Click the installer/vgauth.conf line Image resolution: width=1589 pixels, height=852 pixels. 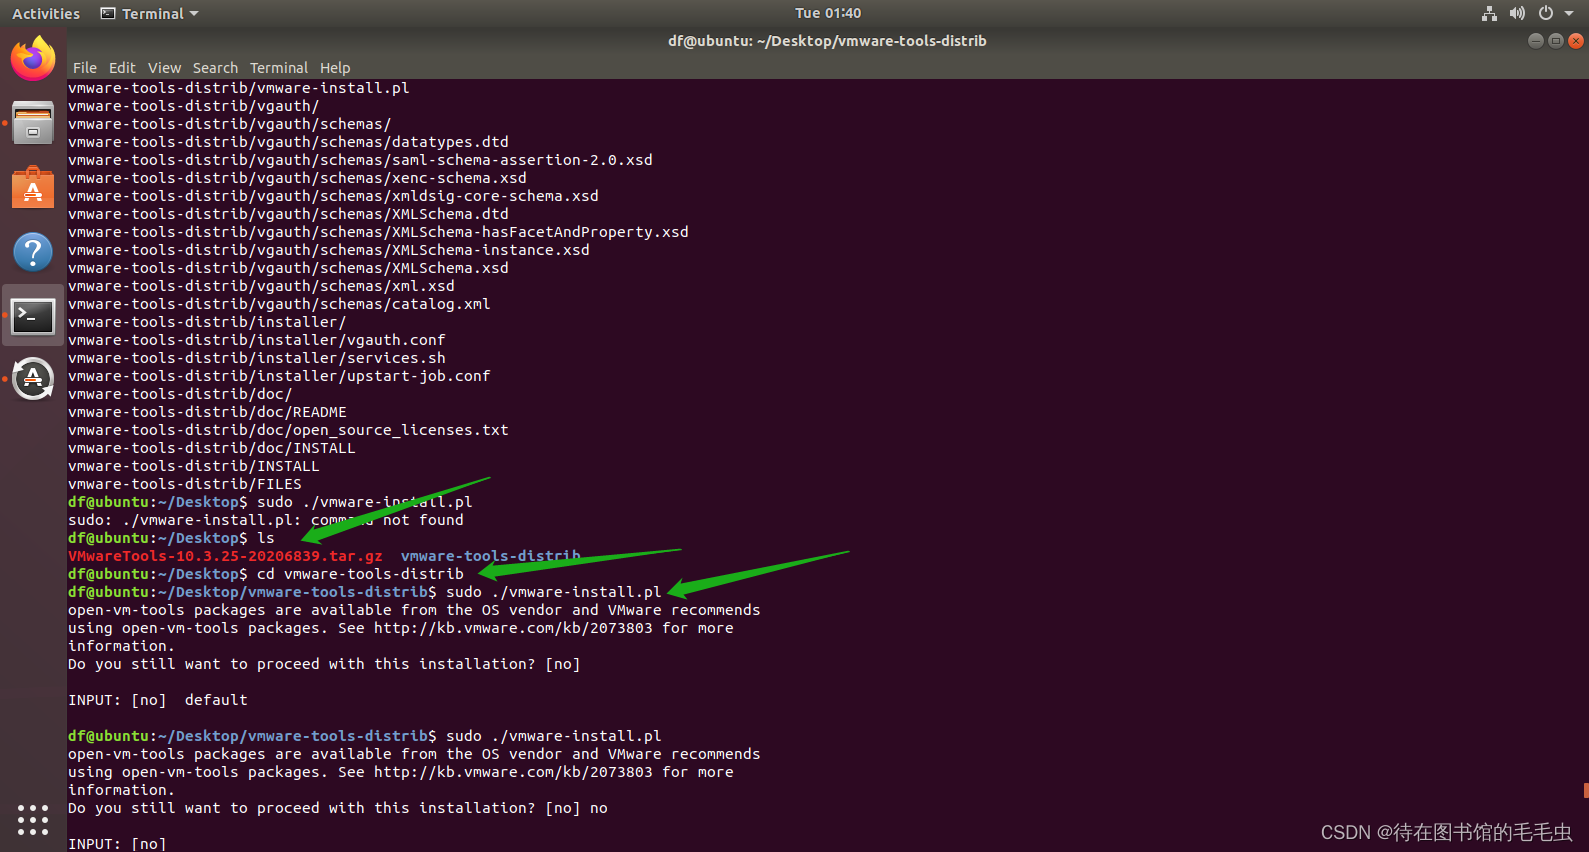[x=257, y=340]
